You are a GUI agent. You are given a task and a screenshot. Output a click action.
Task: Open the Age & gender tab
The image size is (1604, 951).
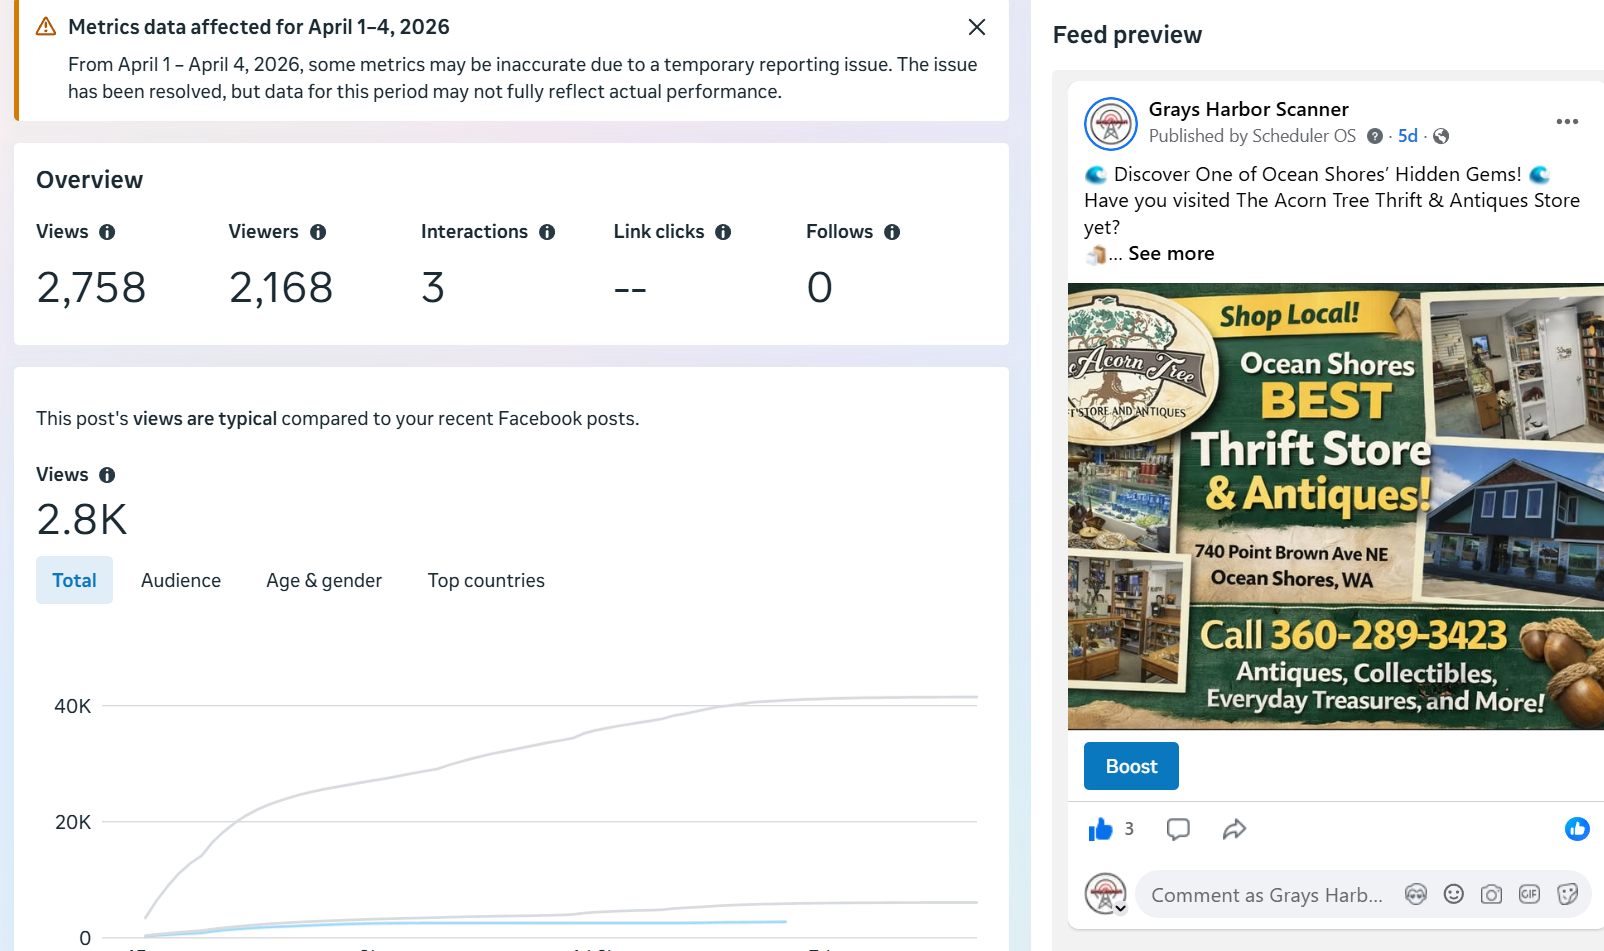point(324,581)
